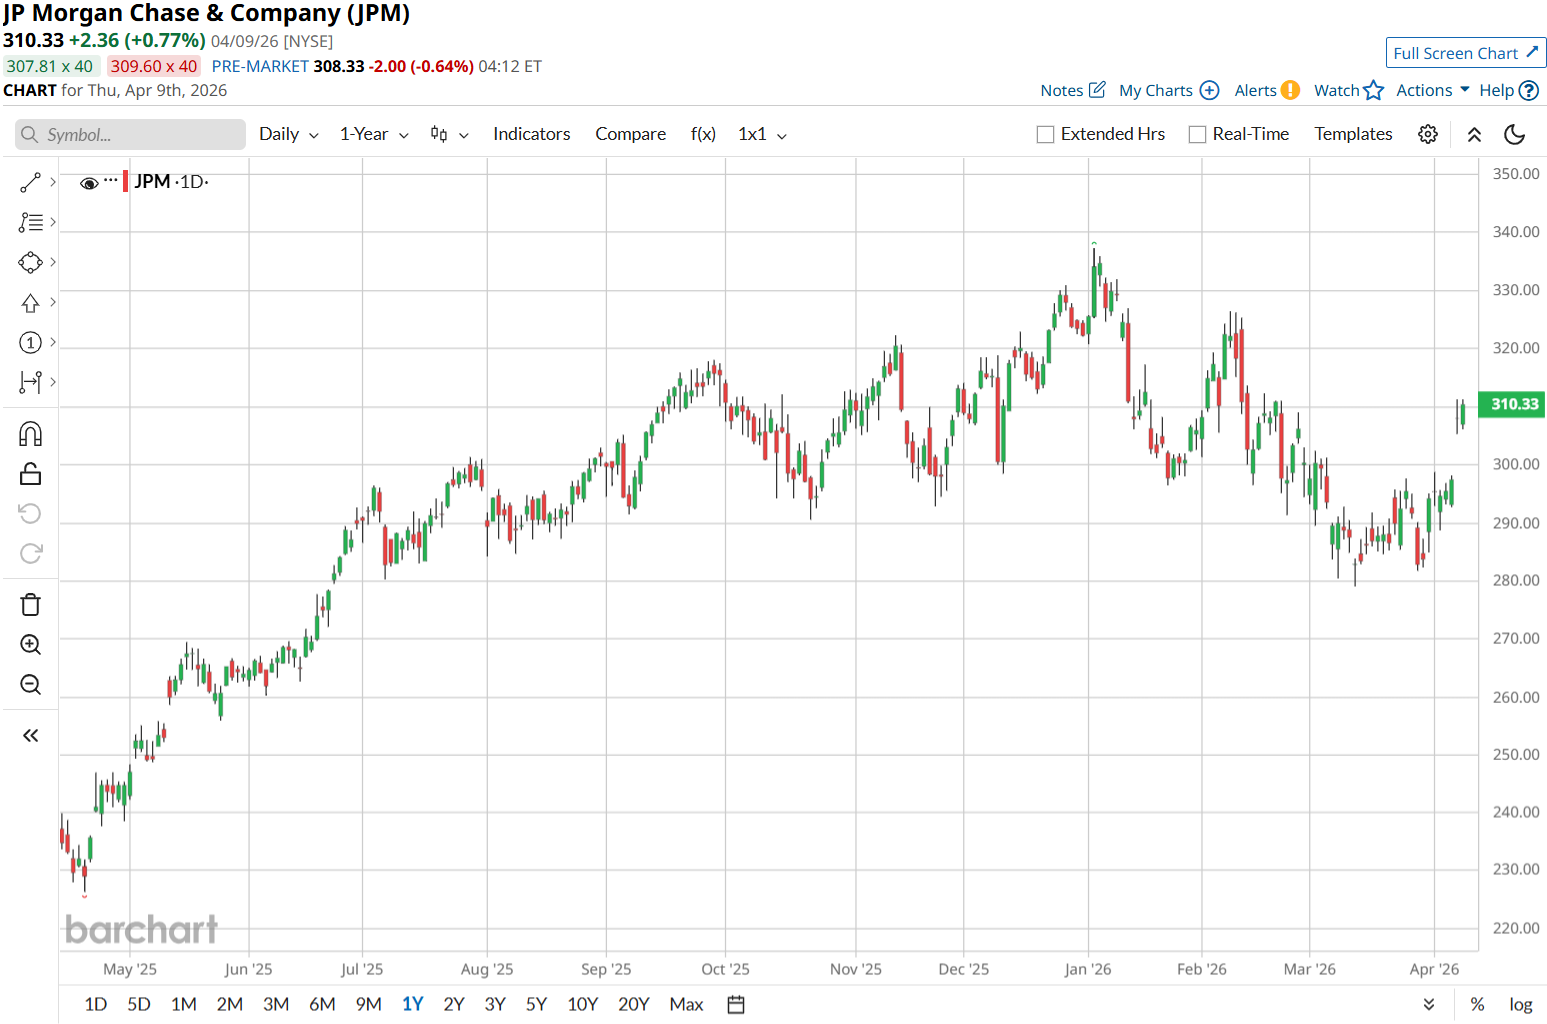The height and width of the screenshot is (1024, 1547).
Task: Activate the magnet snap tool
Action: tap(31, 434)
